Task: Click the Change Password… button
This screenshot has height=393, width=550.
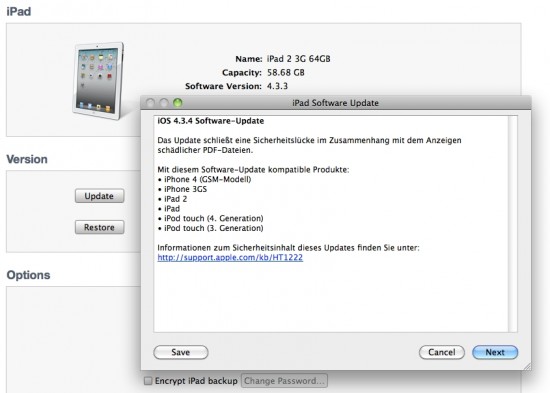Action: 284,381
